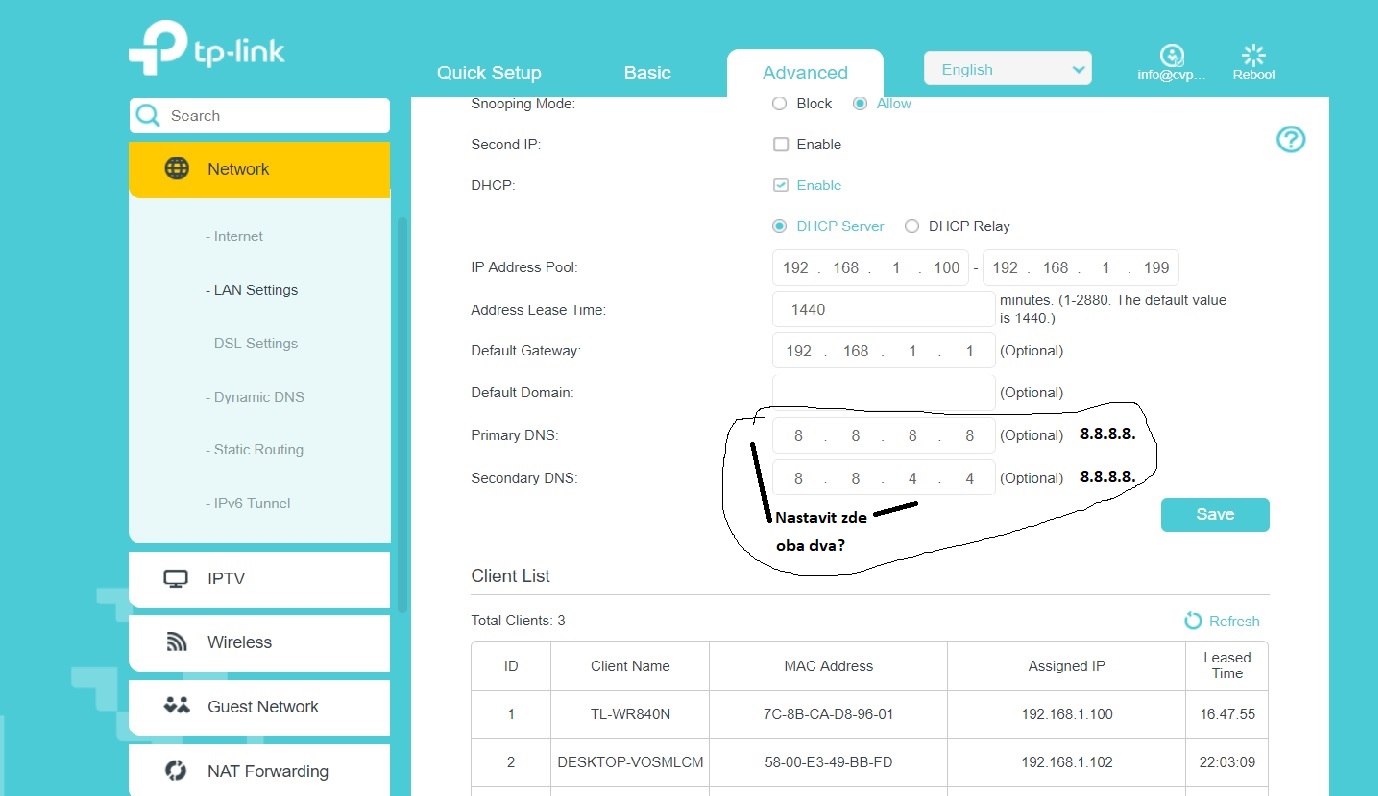The height and width of the screenshot is (796, 1378).
Task: Click the Save button
Action: [1215, 514]
